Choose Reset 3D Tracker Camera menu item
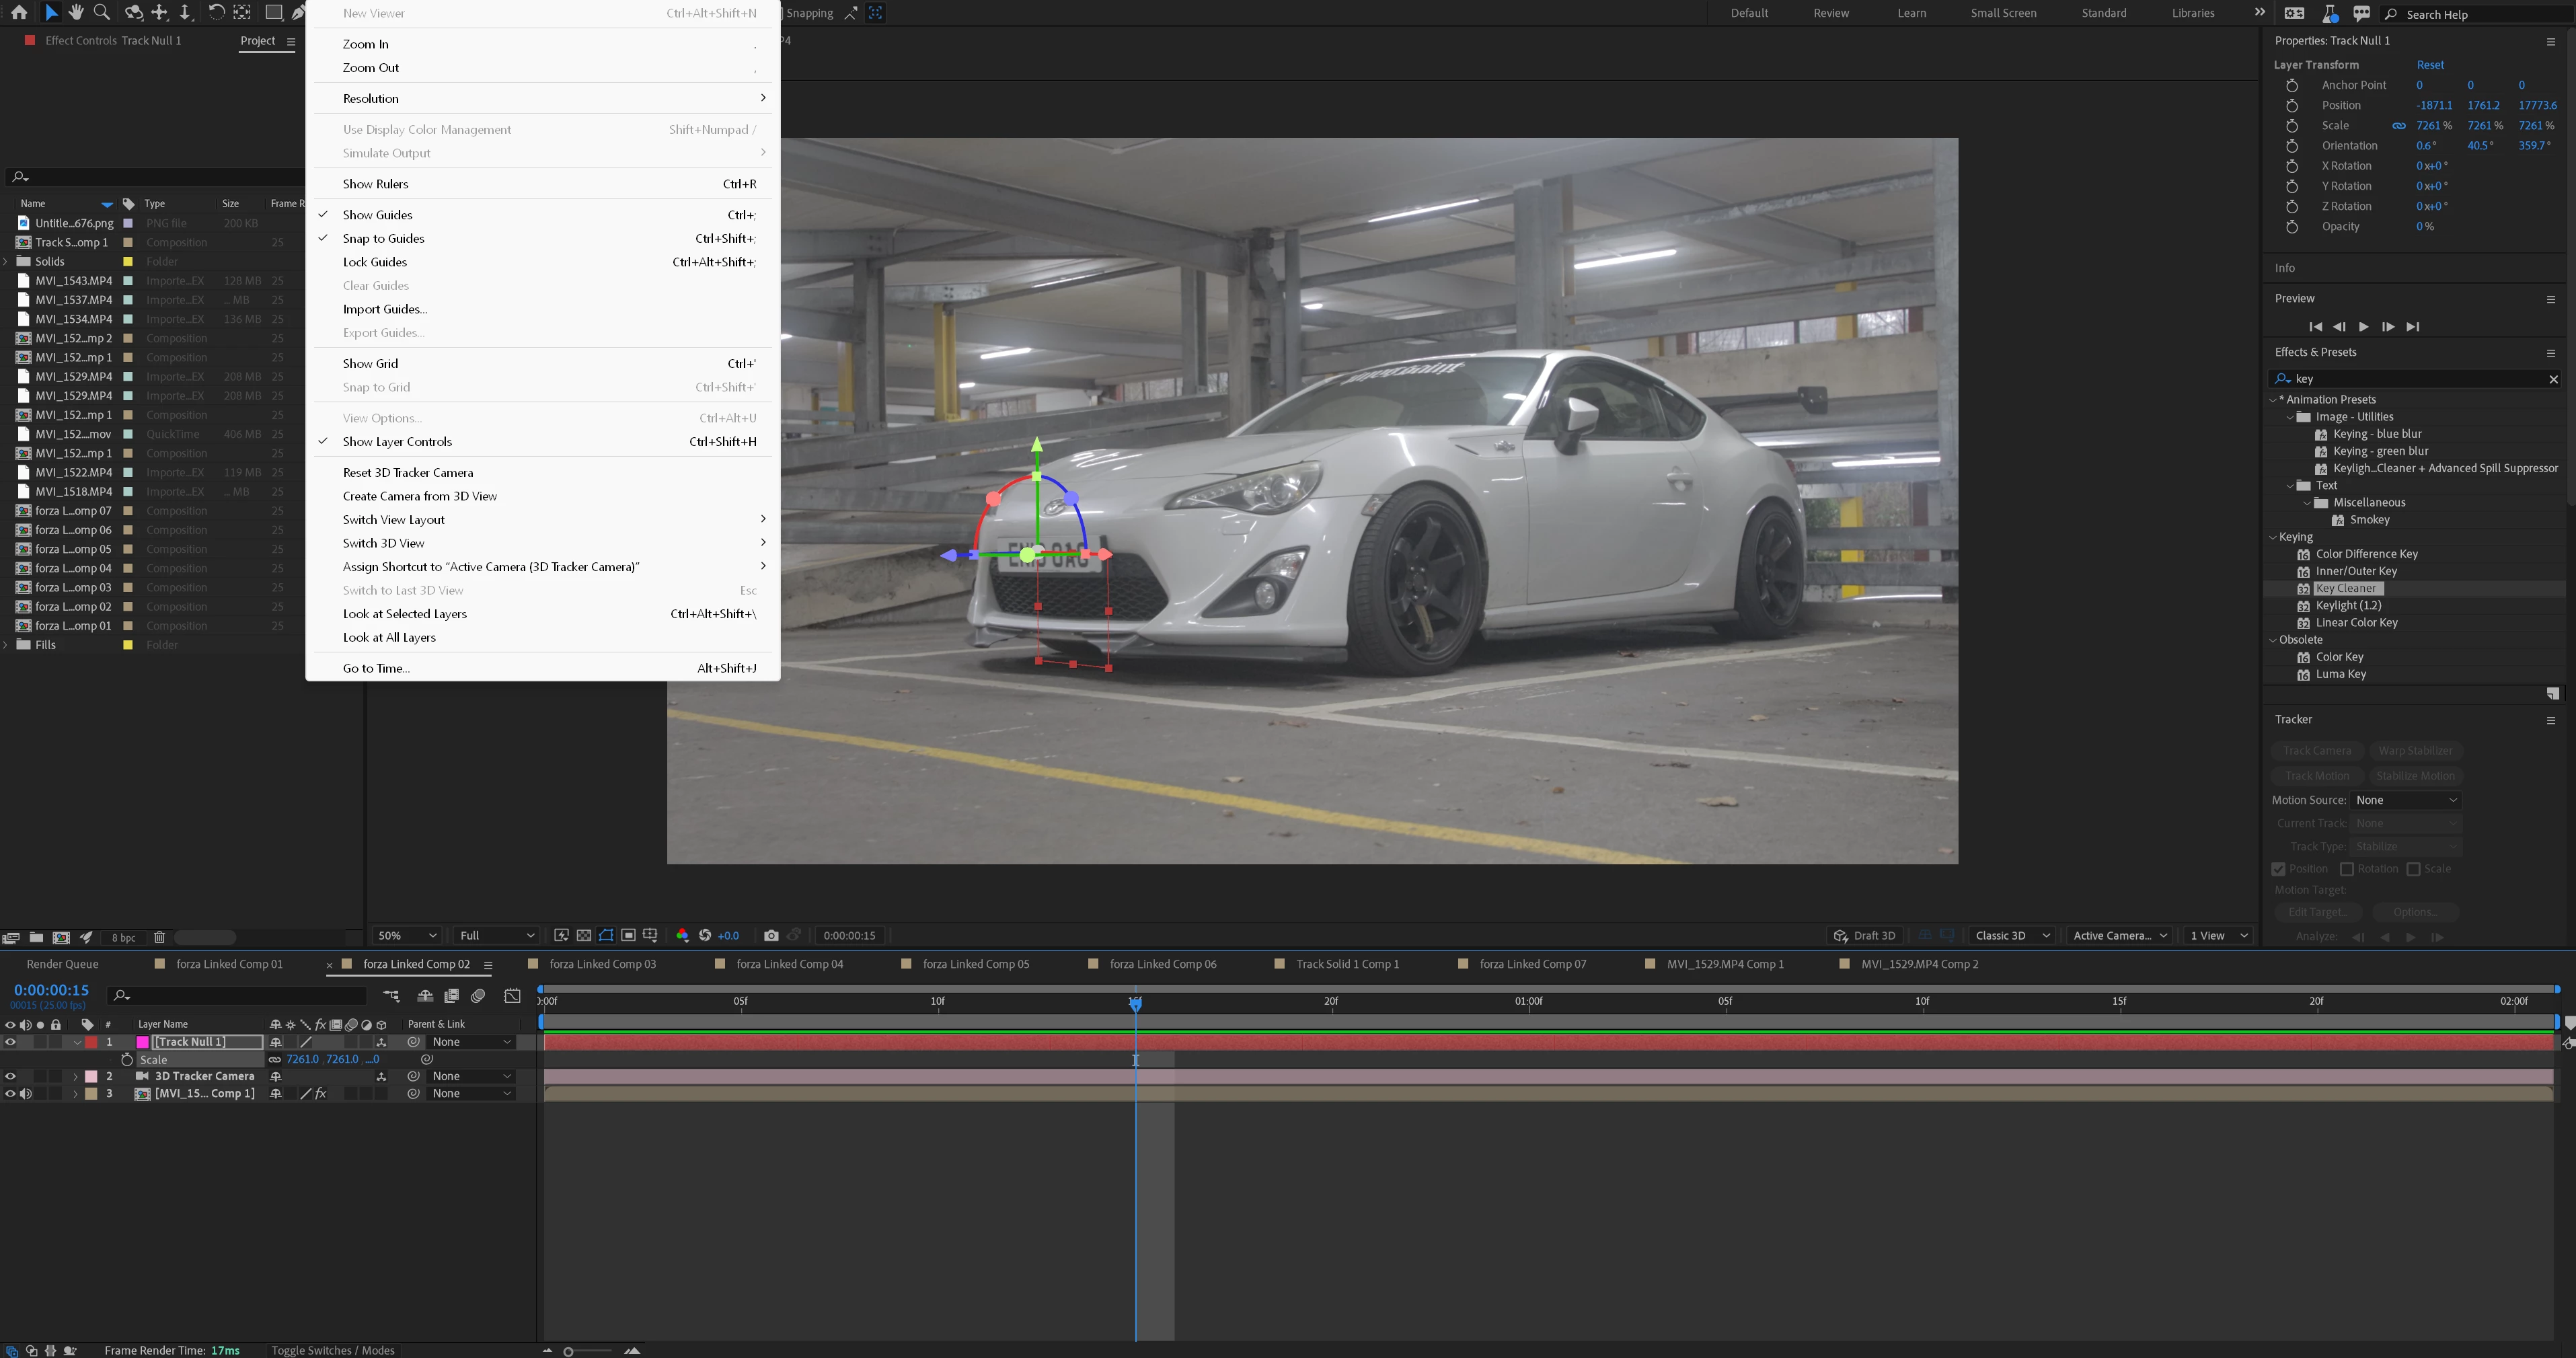The height and width of the screenshot is (1358, 2576). (x=407, y=473)
